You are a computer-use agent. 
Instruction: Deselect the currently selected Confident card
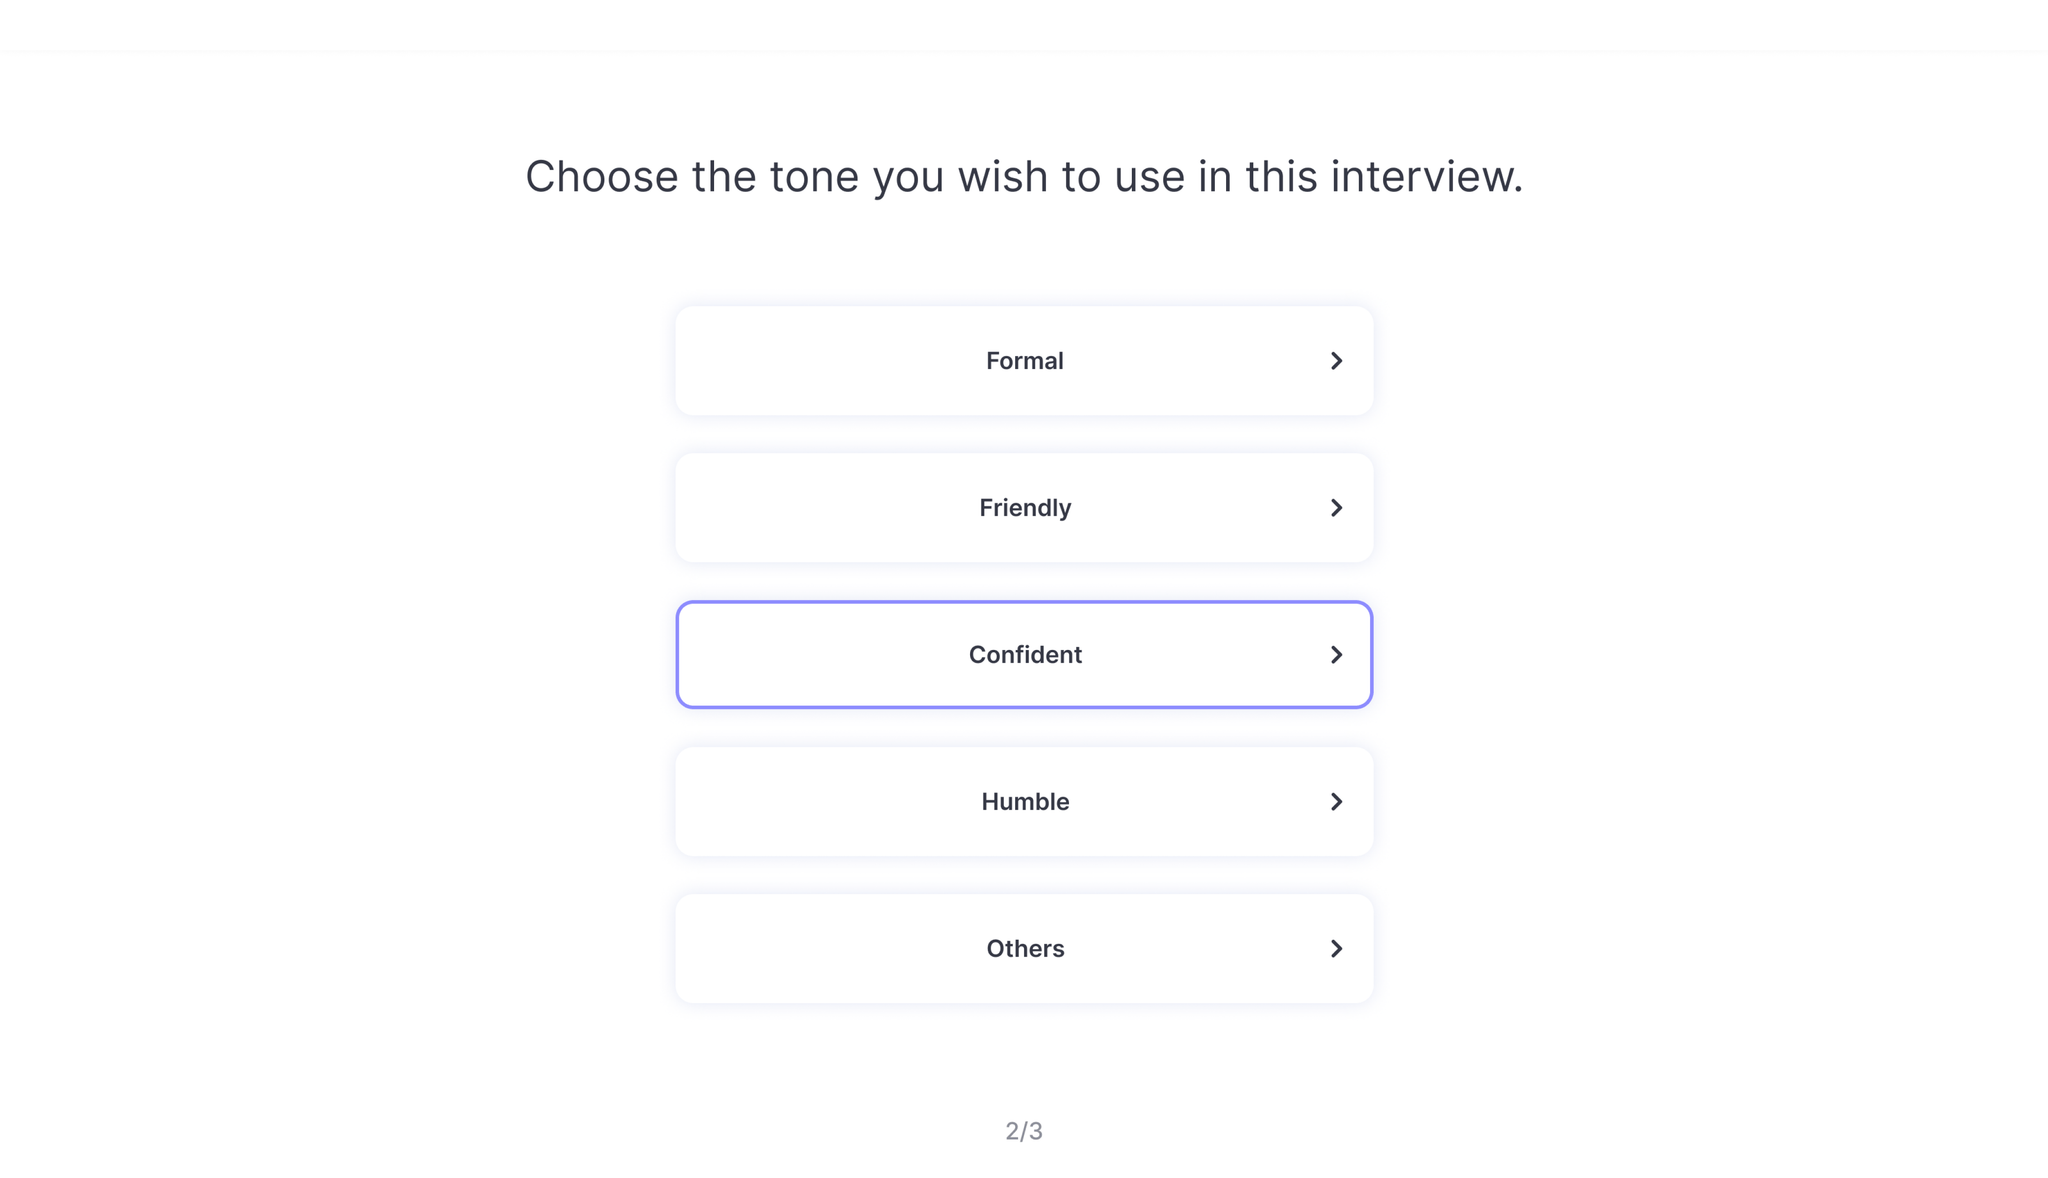(1024, 654)
